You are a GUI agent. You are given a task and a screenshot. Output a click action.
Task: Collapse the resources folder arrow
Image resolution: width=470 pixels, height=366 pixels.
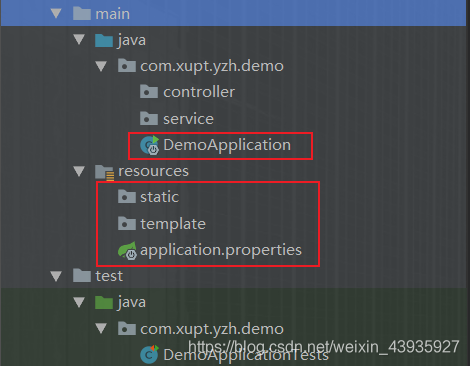(79, 171)
